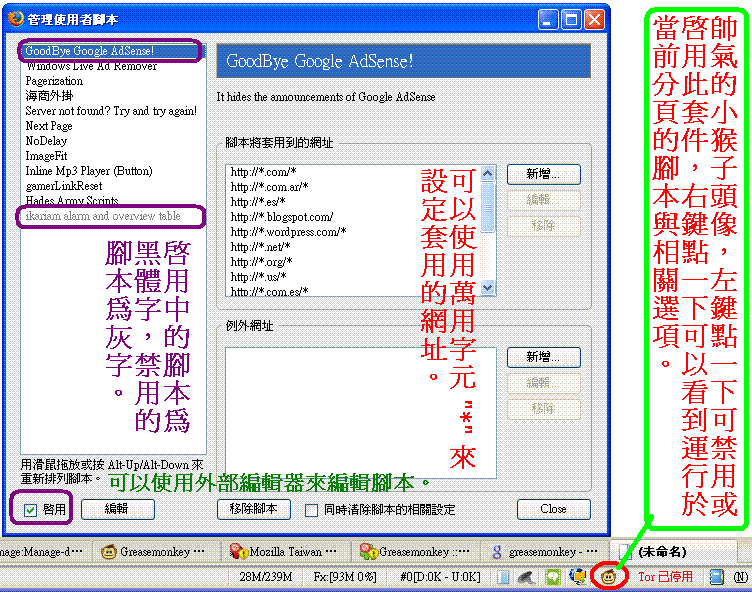Switch to the (未命名) tab
This screenshot has width=752, height=592.
click(671, 552)
